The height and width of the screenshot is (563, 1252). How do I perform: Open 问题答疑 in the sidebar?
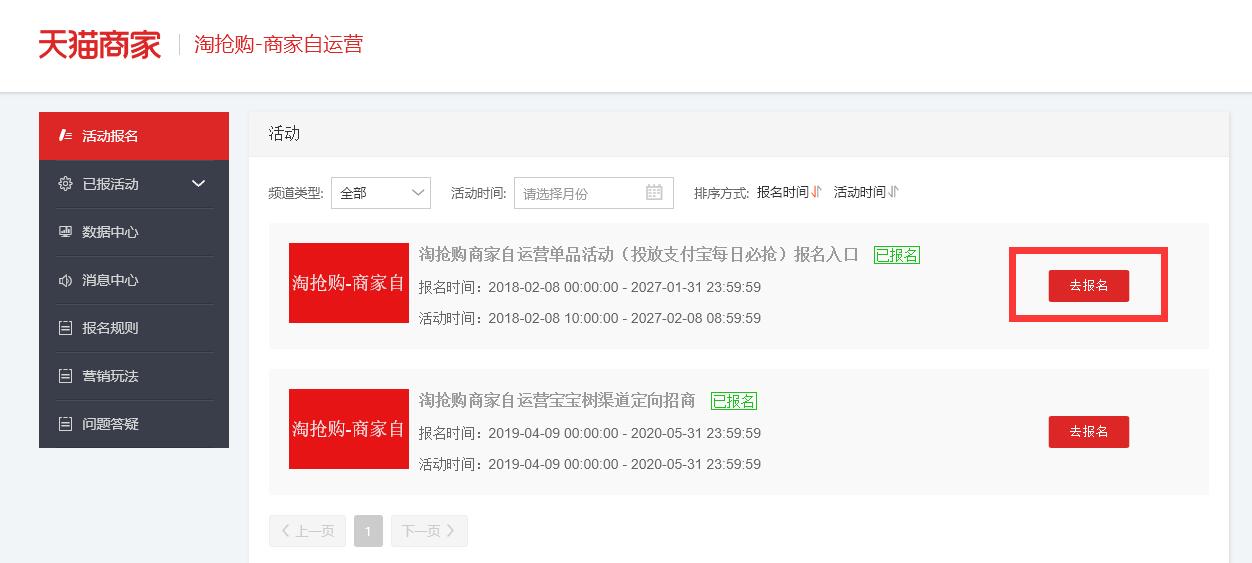click(x=134, y=424)
